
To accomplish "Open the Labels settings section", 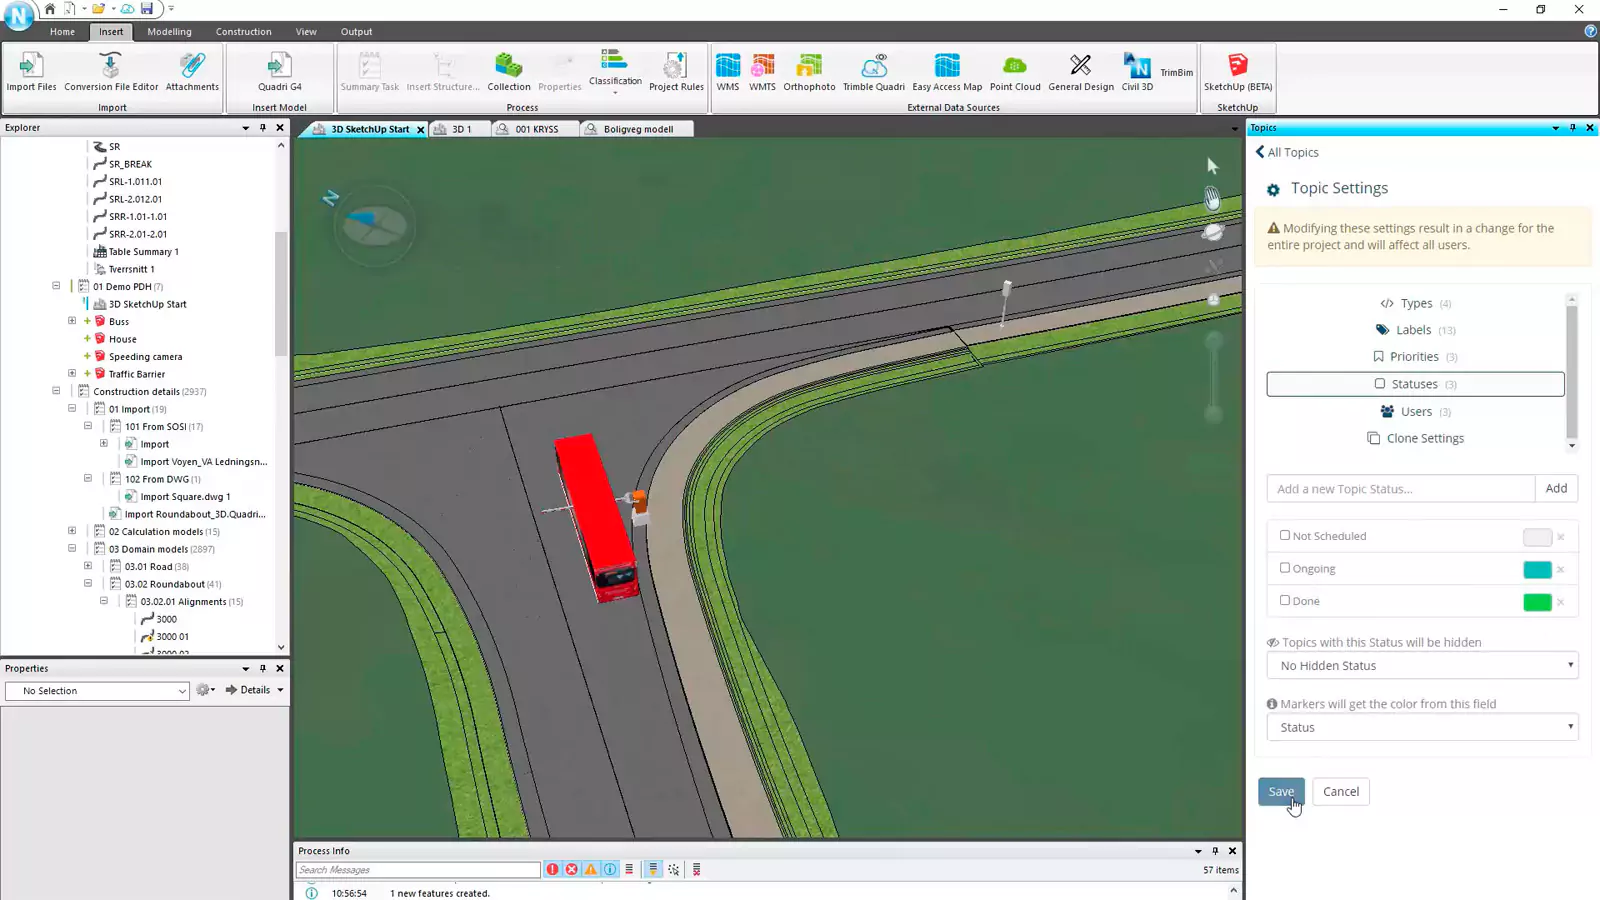I will 1415,330.
